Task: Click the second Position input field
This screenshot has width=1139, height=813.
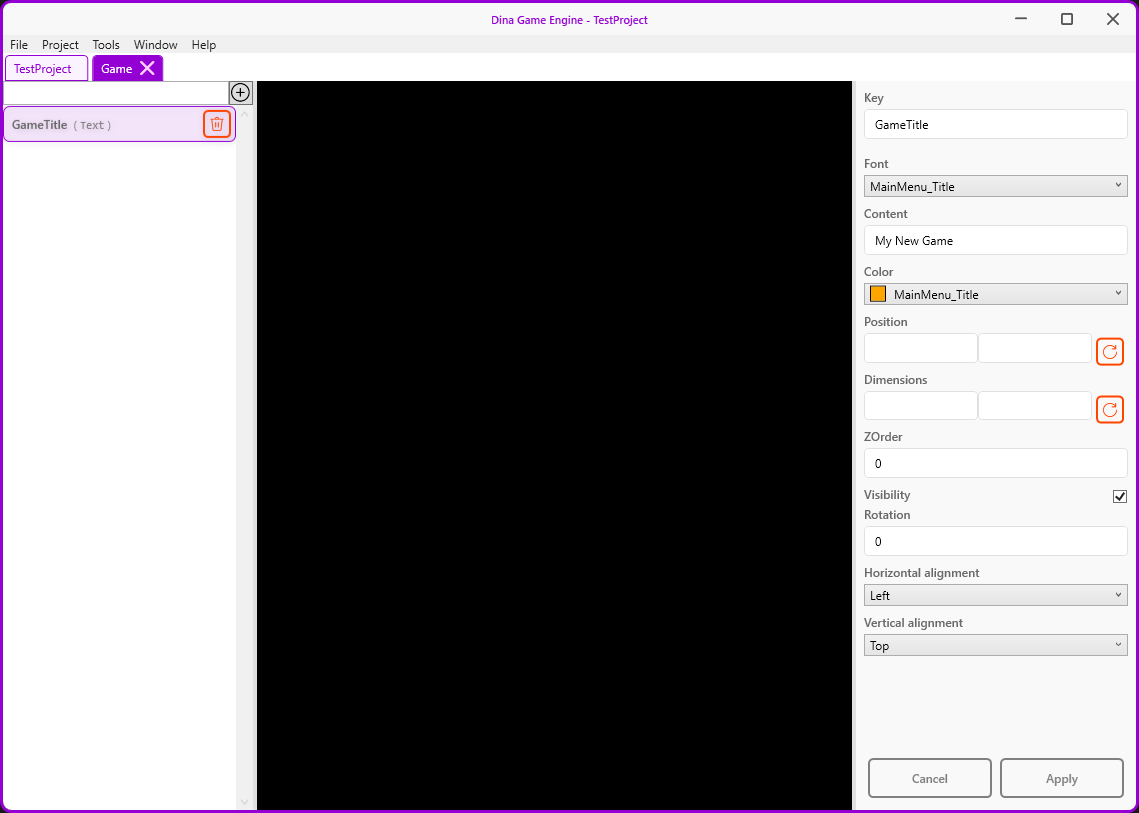Action: pos(1034,348)
